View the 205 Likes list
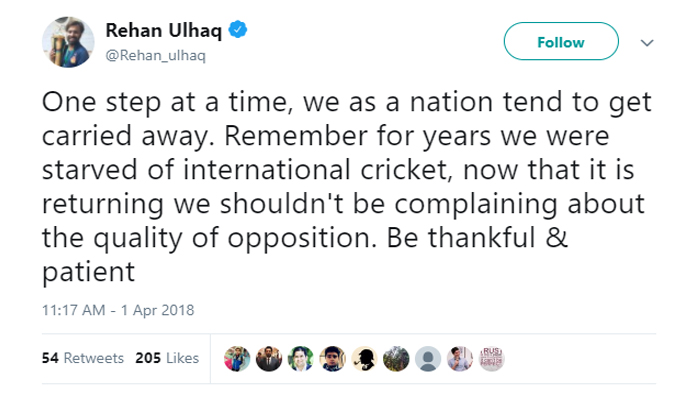 (167, 358)
